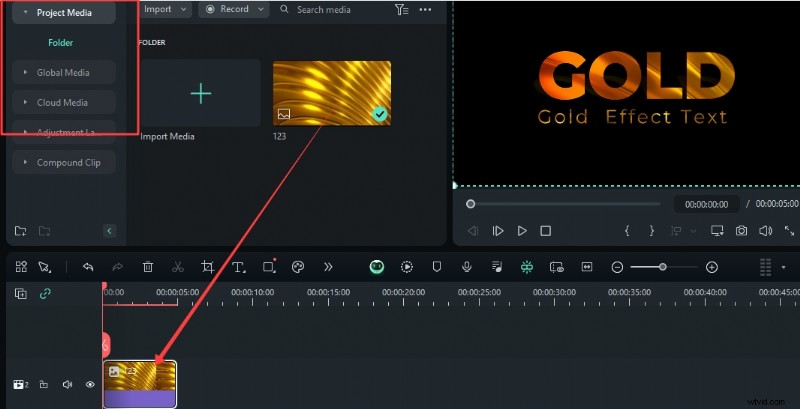Viewport: 800px width, 409px height.
Task: Click Import Media plus tile
Action: point(201,93)
